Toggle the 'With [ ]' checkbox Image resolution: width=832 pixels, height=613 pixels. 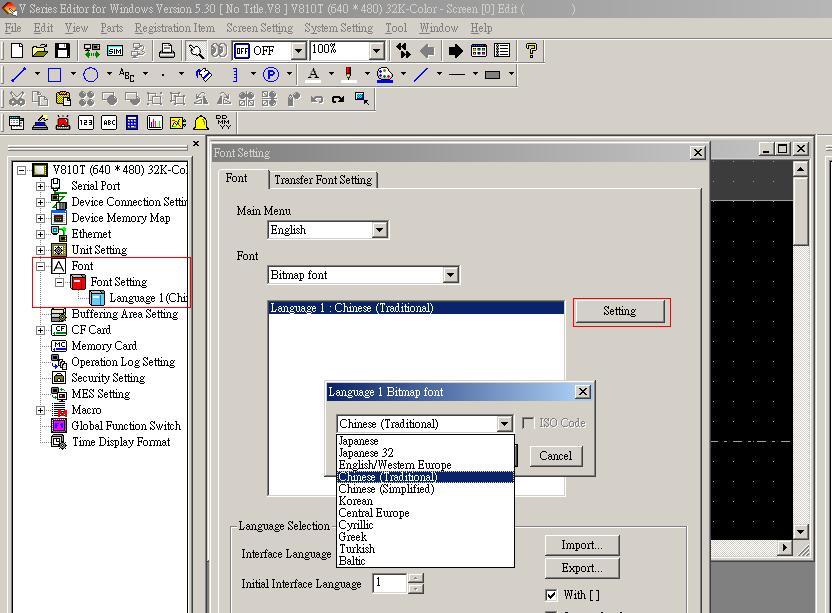(x=551, y=595)
